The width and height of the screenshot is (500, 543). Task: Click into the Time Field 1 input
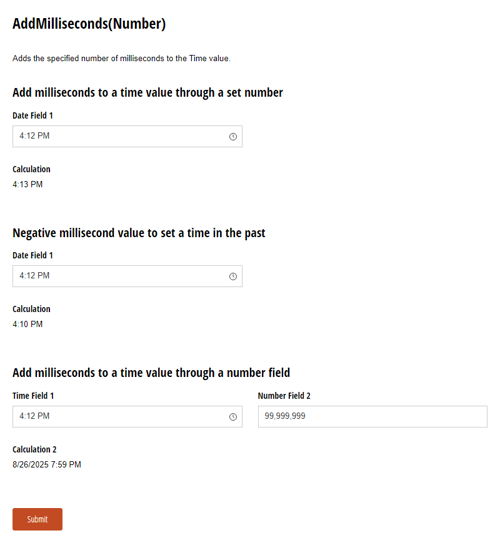[127, 417]
